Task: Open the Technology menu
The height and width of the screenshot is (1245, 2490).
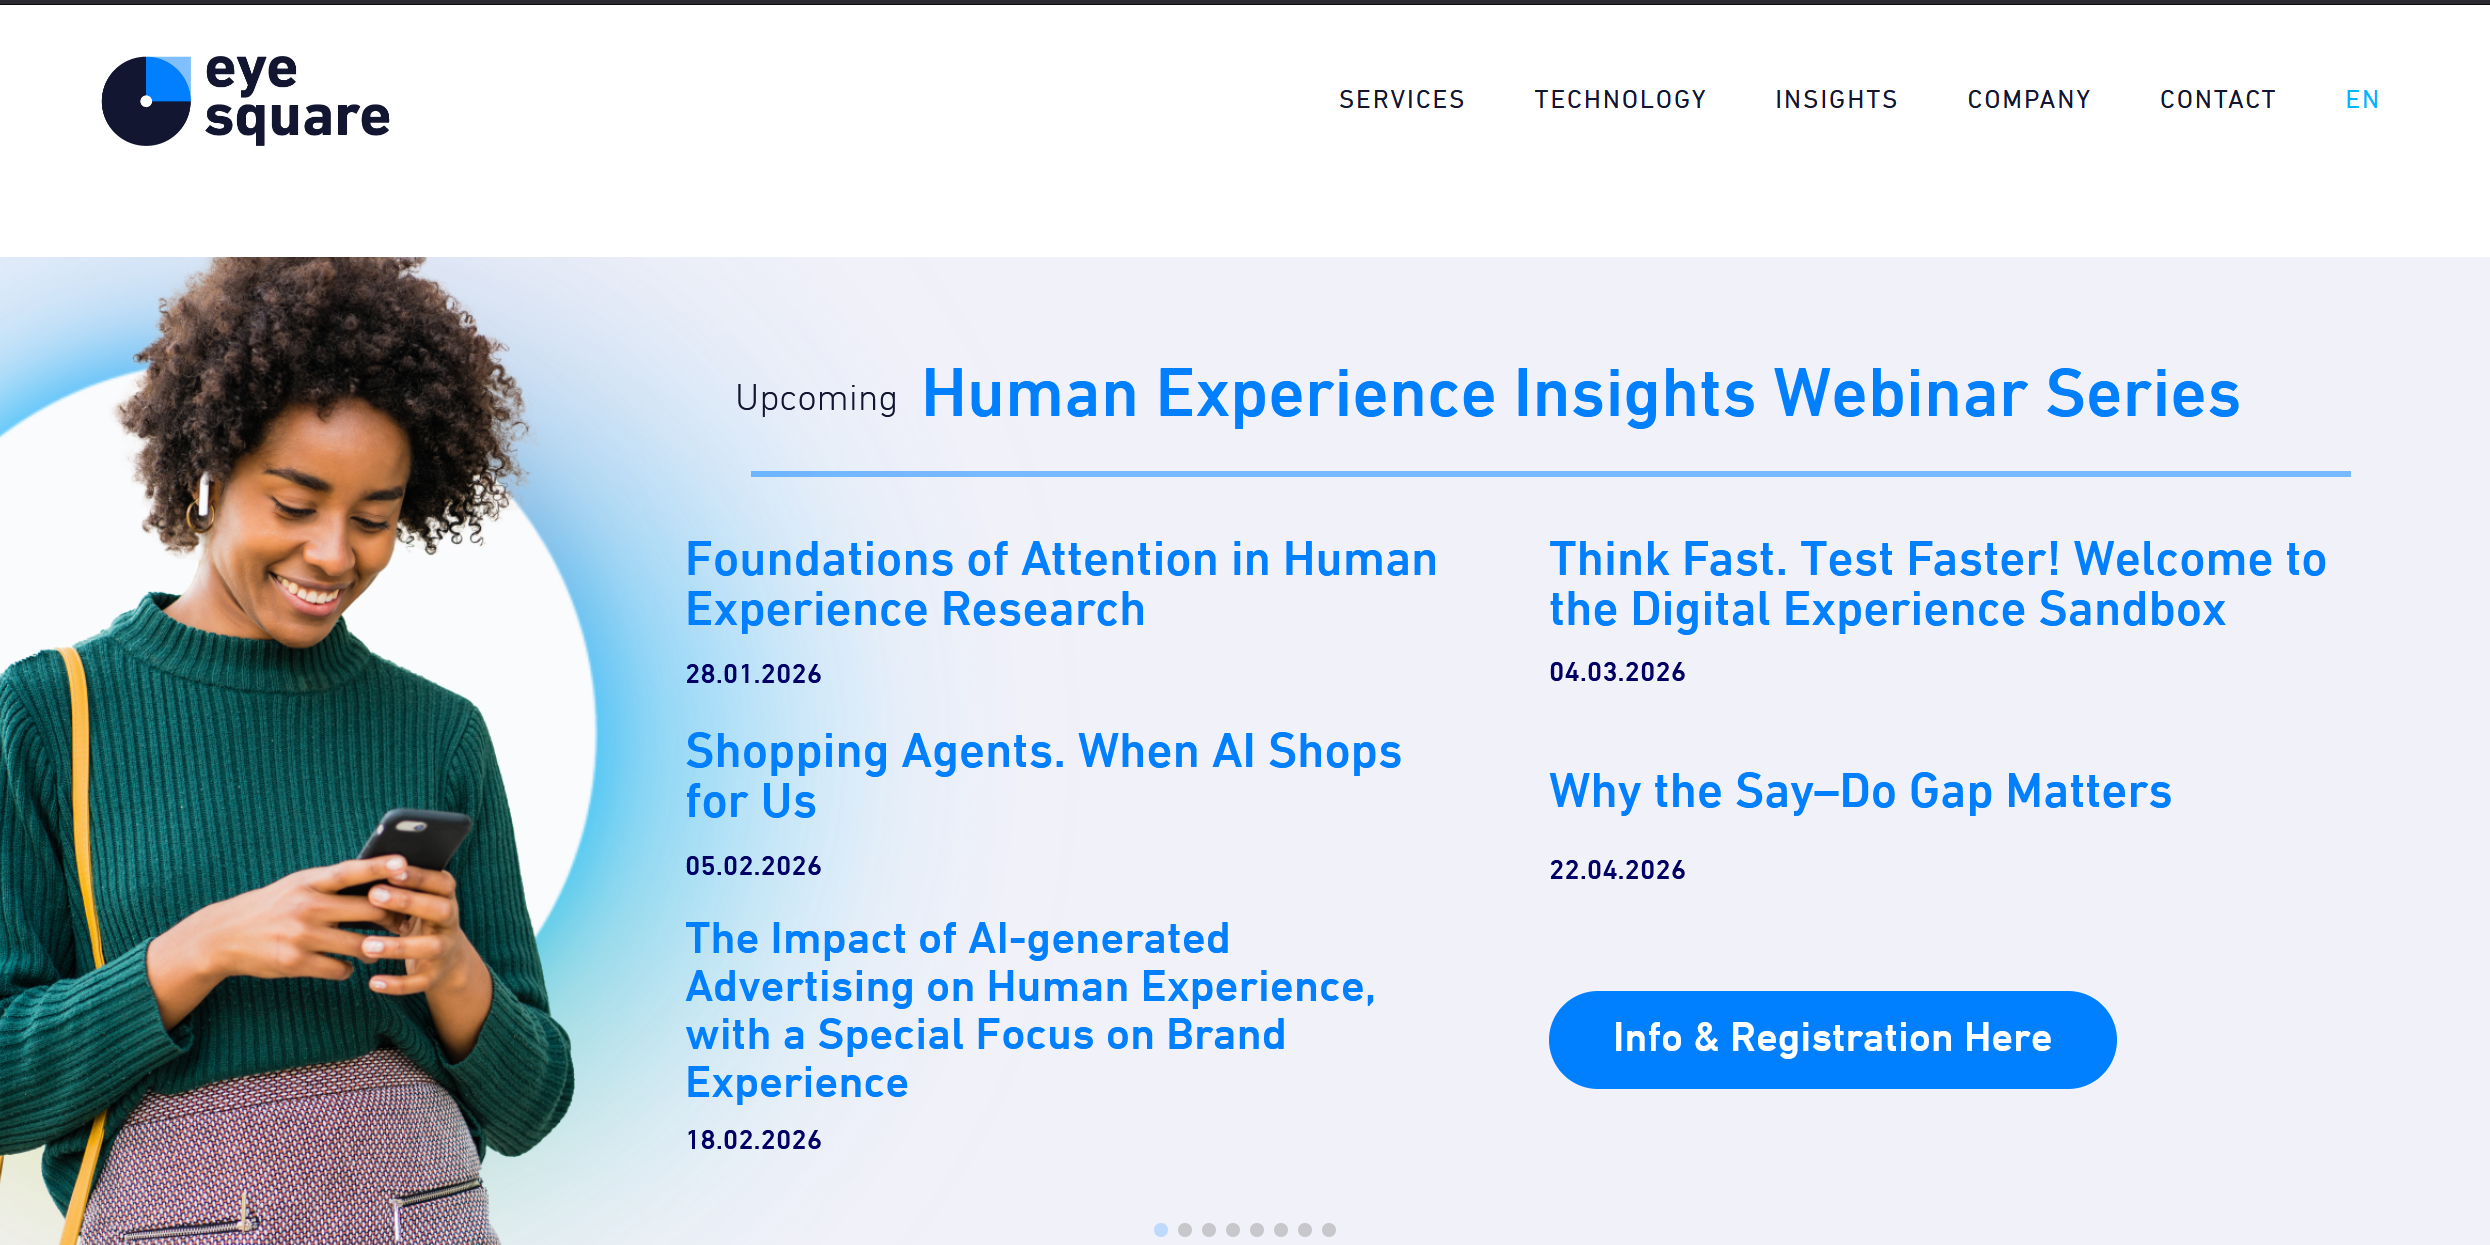Action: pos(1620,100)
